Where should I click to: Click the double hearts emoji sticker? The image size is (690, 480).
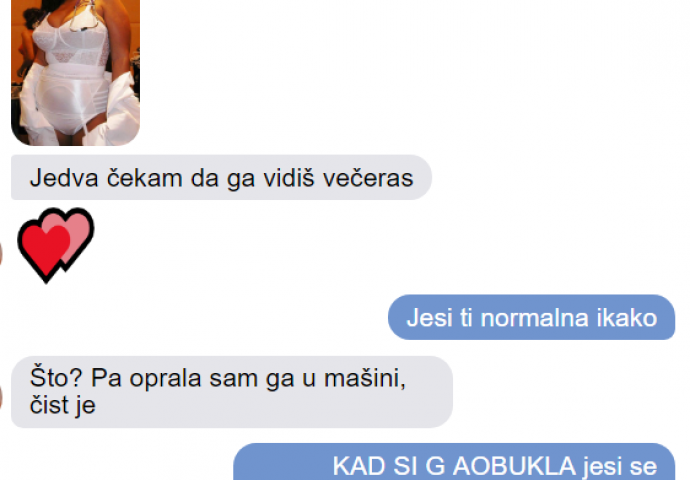coord(56,245)
